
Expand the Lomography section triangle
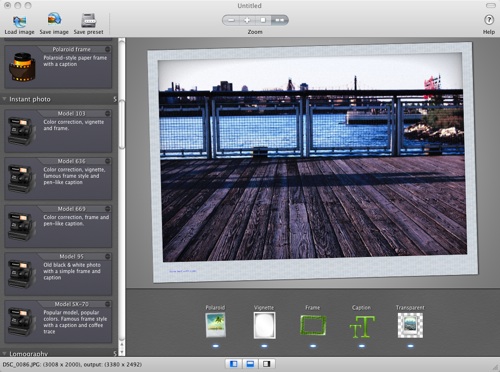pyautogui.click(x=4, y=353)
